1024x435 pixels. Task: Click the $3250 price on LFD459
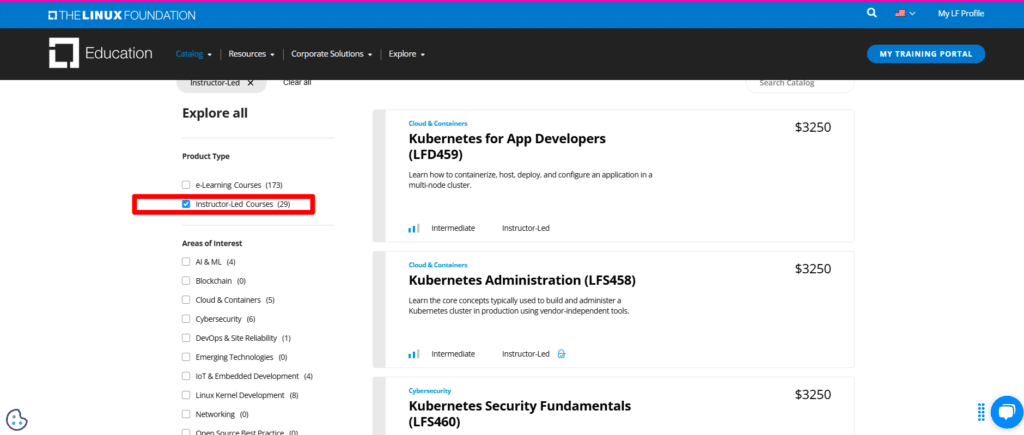click(813, 127)
